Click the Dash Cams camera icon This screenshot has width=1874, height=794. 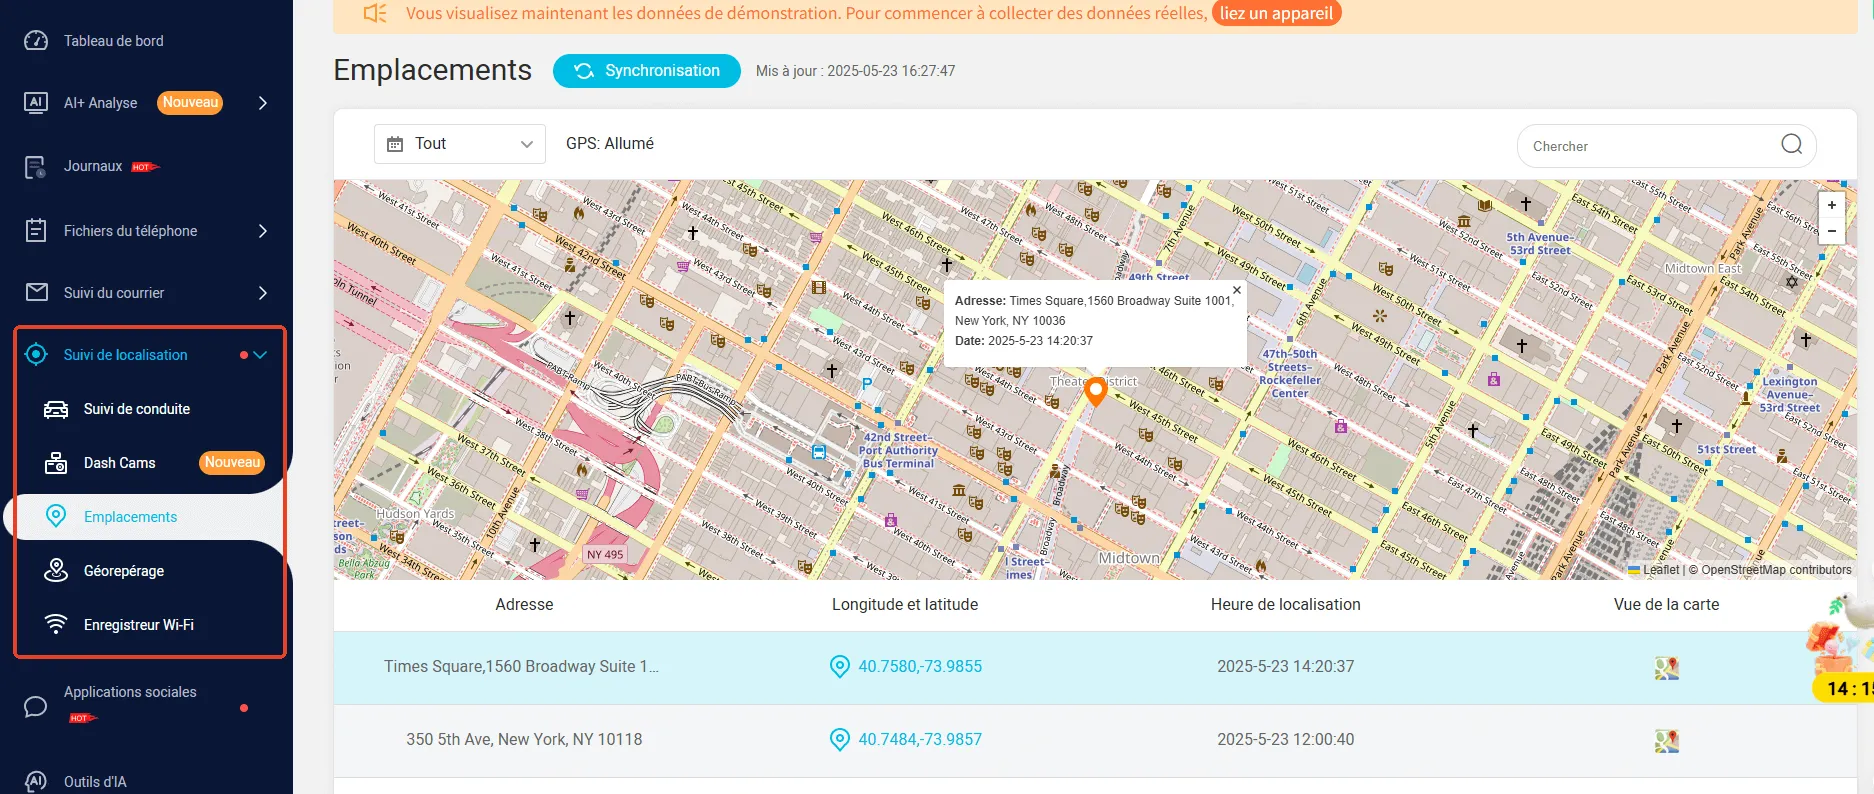click(56, 463)
